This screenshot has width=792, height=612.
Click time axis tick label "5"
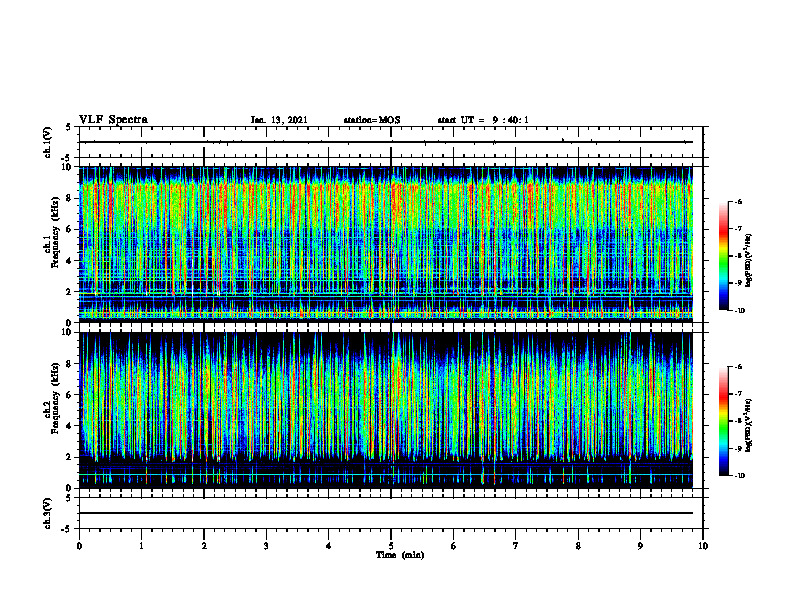[x=391, y=546]
